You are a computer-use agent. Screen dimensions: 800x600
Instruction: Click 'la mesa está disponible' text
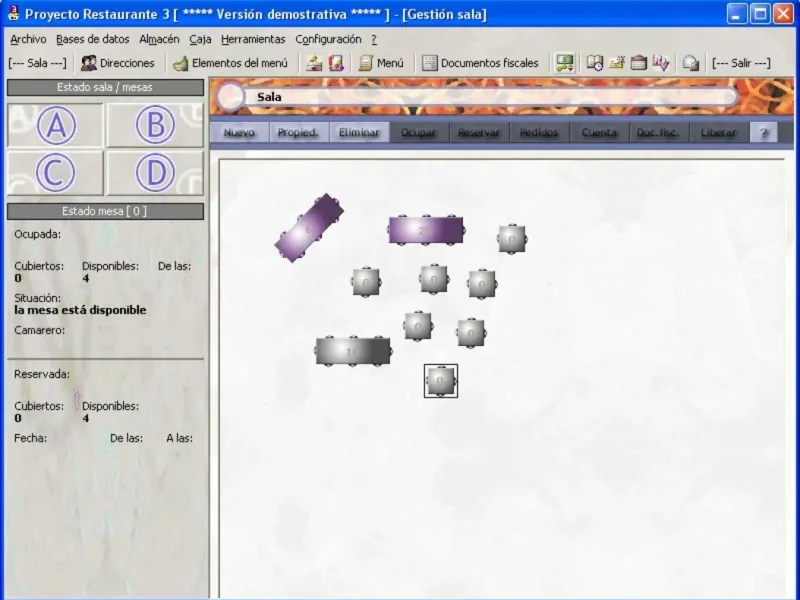(x=80, y=310)
